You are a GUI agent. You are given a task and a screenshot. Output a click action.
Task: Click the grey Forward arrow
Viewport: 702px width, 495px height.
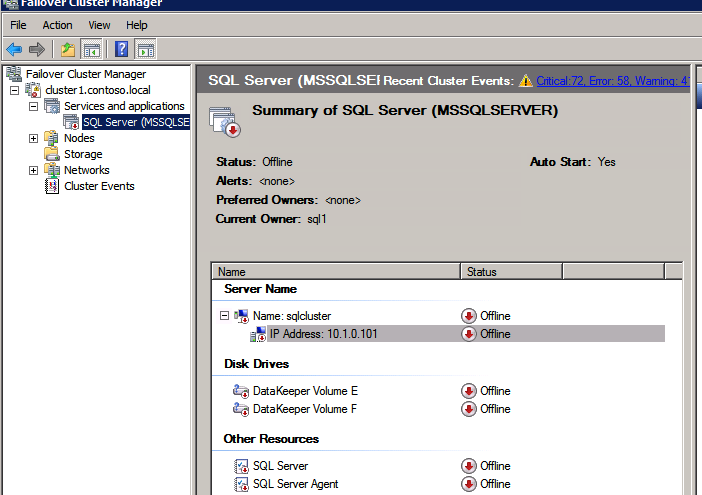[37, 49]
